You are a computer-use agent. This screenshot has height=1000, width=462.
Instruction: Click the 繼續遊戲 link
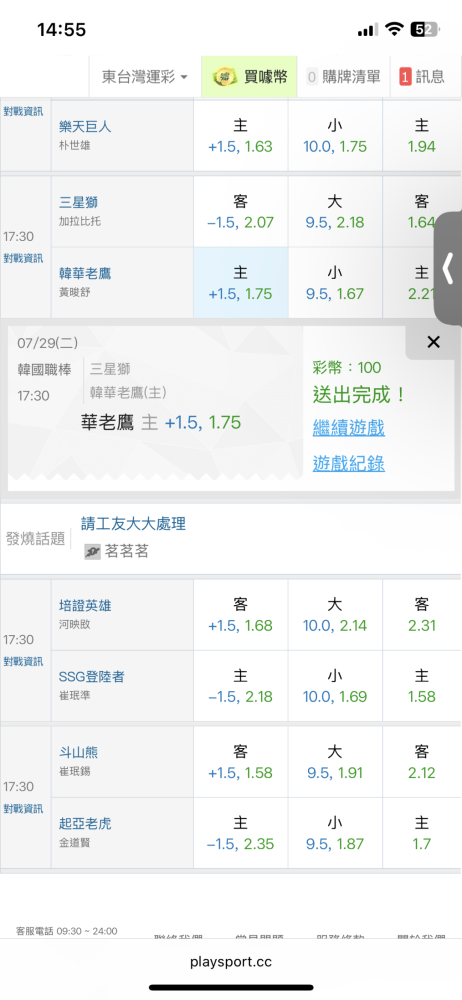tap(348, 427)
